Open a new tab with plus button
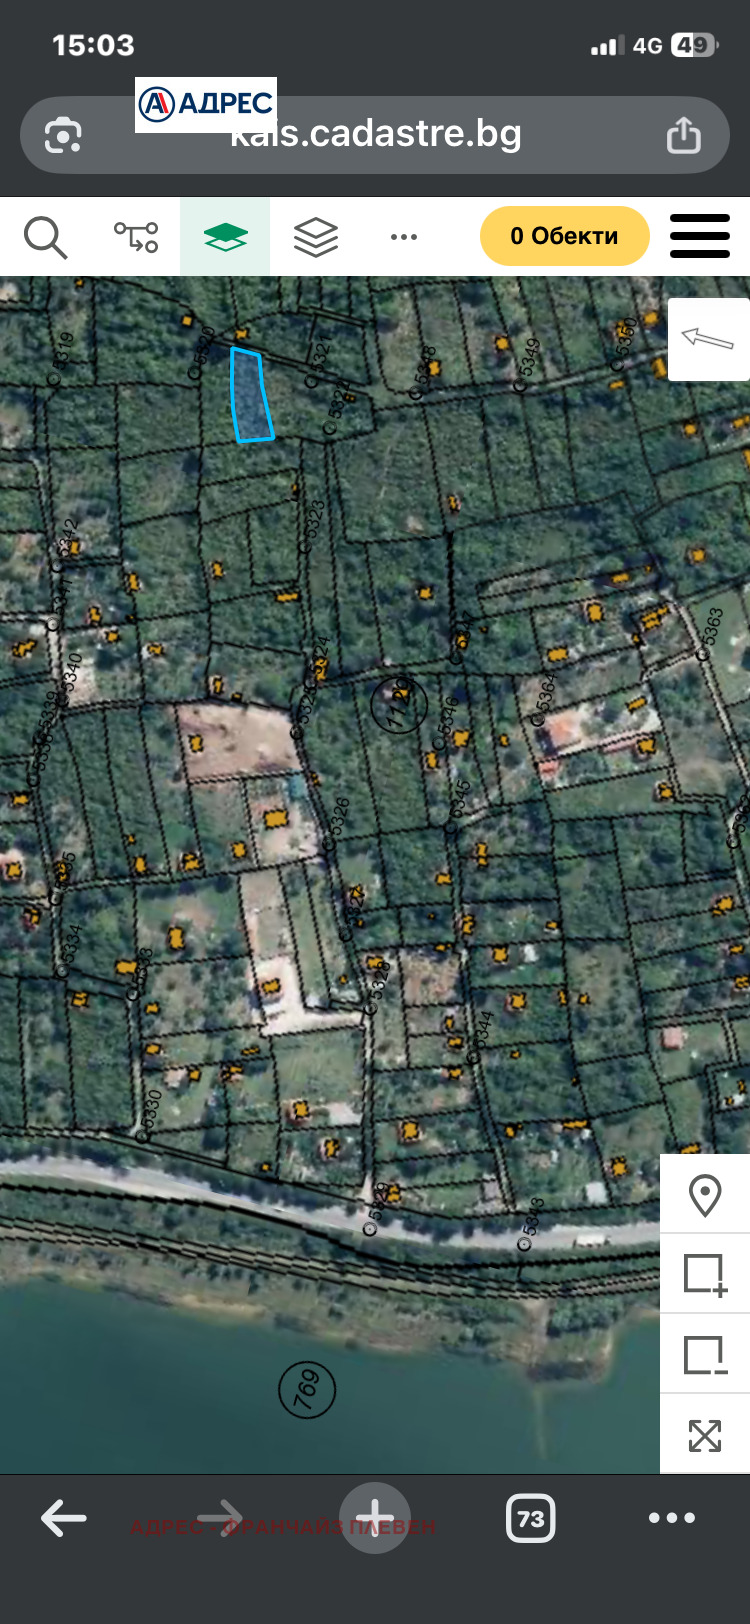This screenshot has height=1624, width=750. tap(375, 1518)
